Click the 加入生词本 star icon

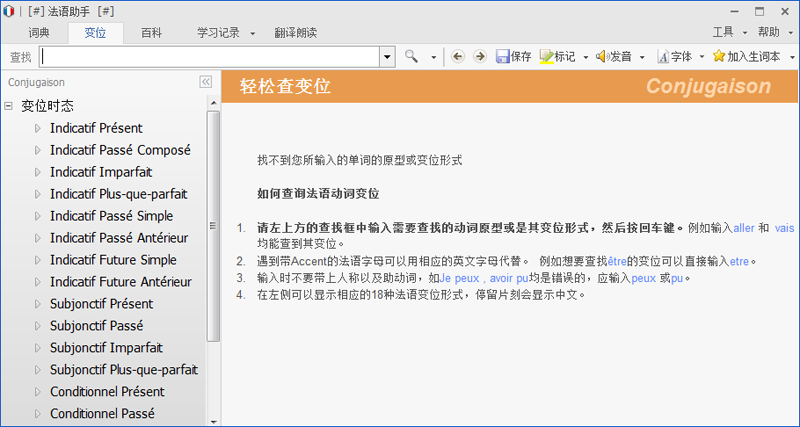coord(718,56)
